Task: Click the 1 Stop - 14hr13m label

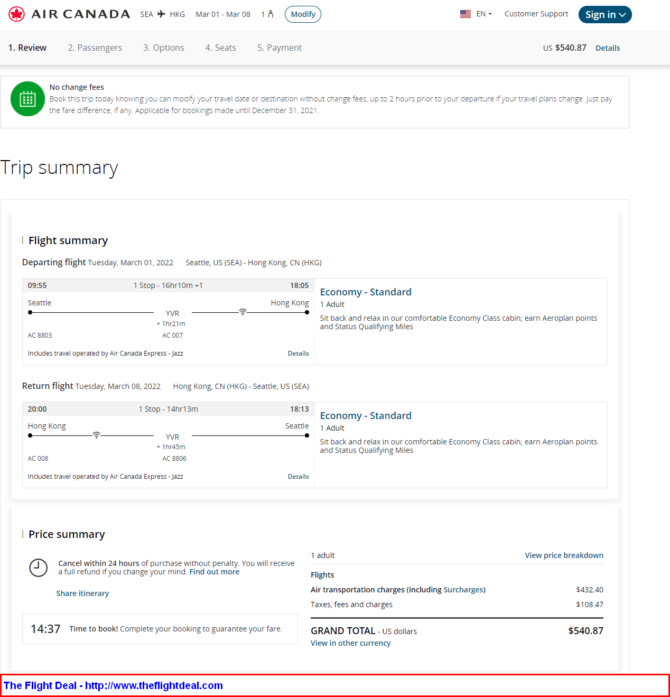Action: (x=169, y=409)
